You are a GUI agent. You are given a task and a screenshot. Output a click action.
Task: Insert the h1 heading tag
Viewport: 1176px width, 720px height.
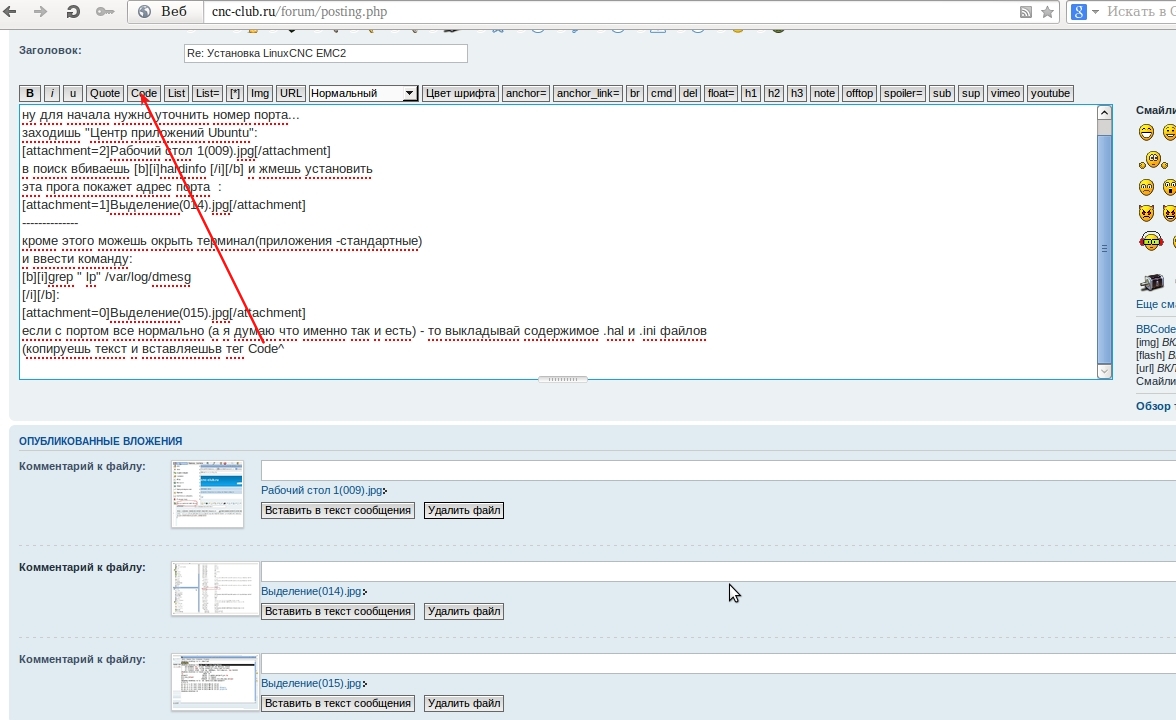pos(751,93)
